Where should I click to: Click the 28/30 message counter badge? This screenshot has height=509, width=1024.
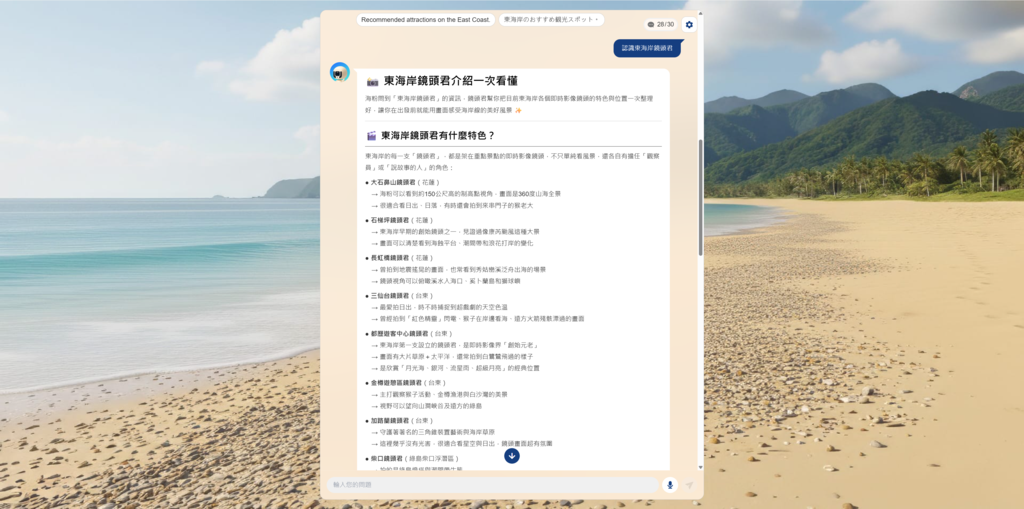pyautogui.click(x=660, y=25)
